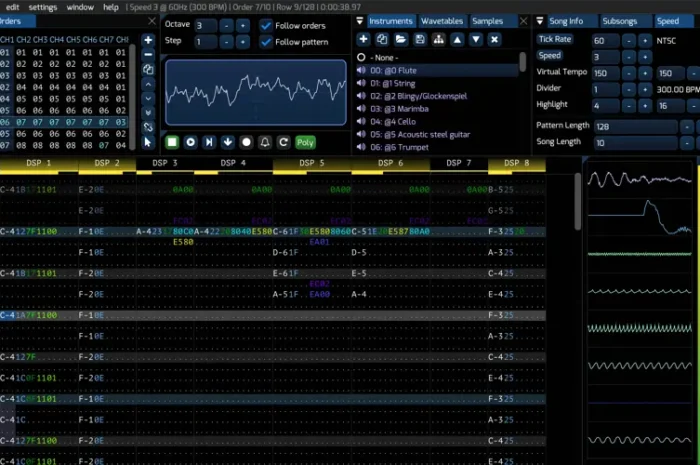
Task: Select the 06: @6 Trumpet instrument
Action: pos(438,147)
